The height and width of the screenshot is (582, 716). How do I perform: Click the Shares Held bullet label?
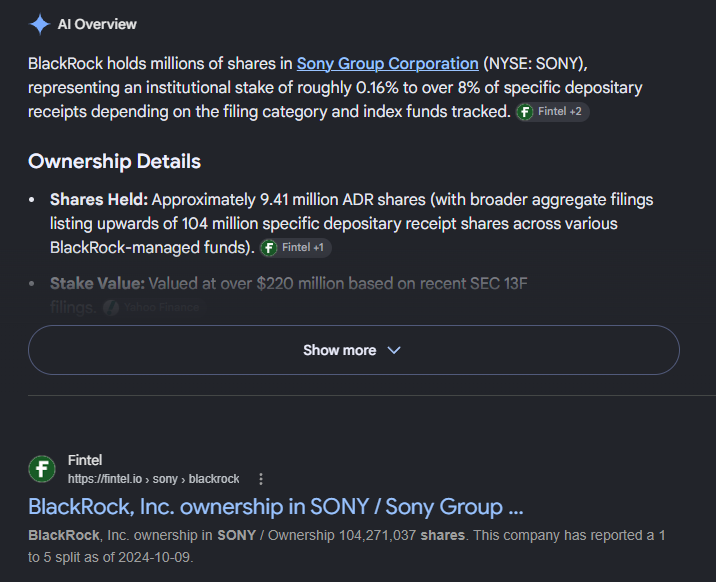[x=99, y=199]
